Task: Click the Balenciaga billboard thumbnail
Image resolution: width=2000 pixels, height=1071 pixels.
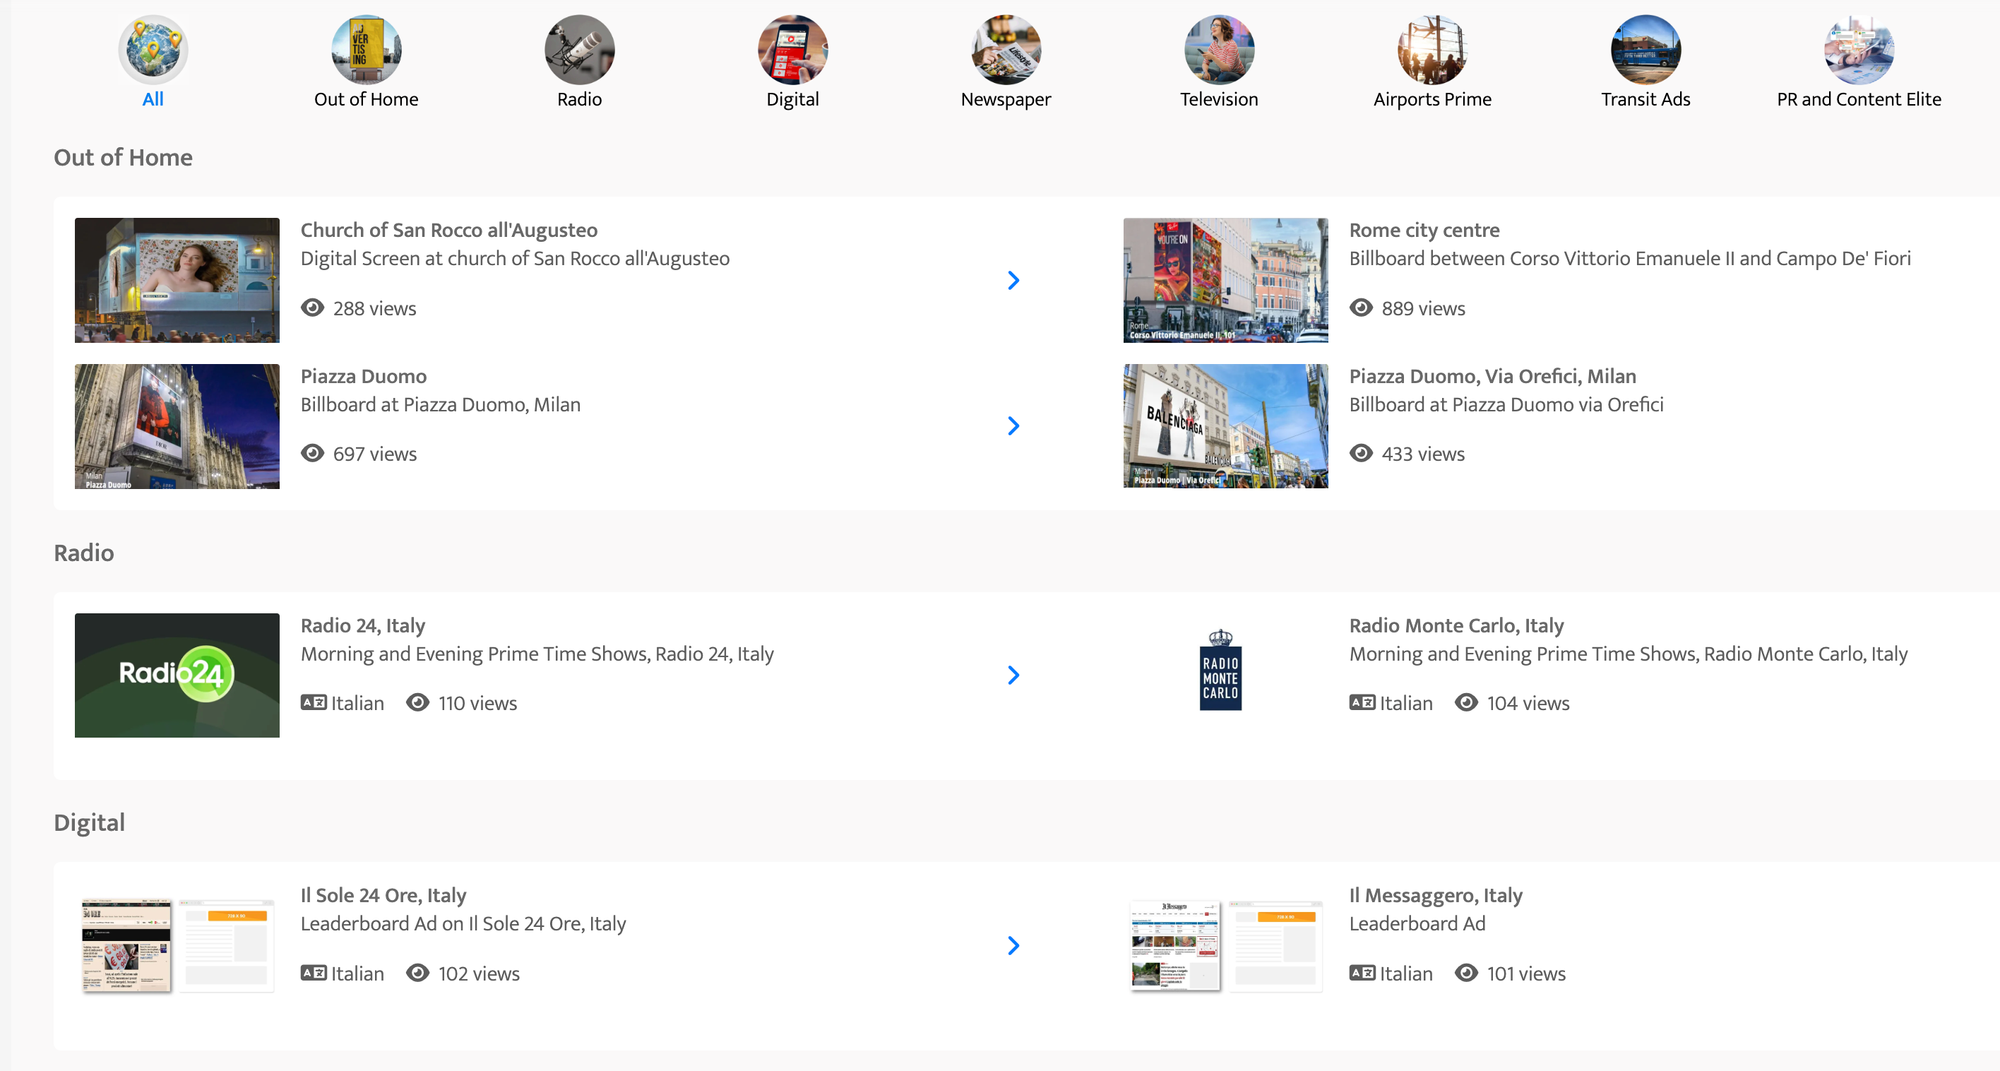Action: [x=1225, y=426]
